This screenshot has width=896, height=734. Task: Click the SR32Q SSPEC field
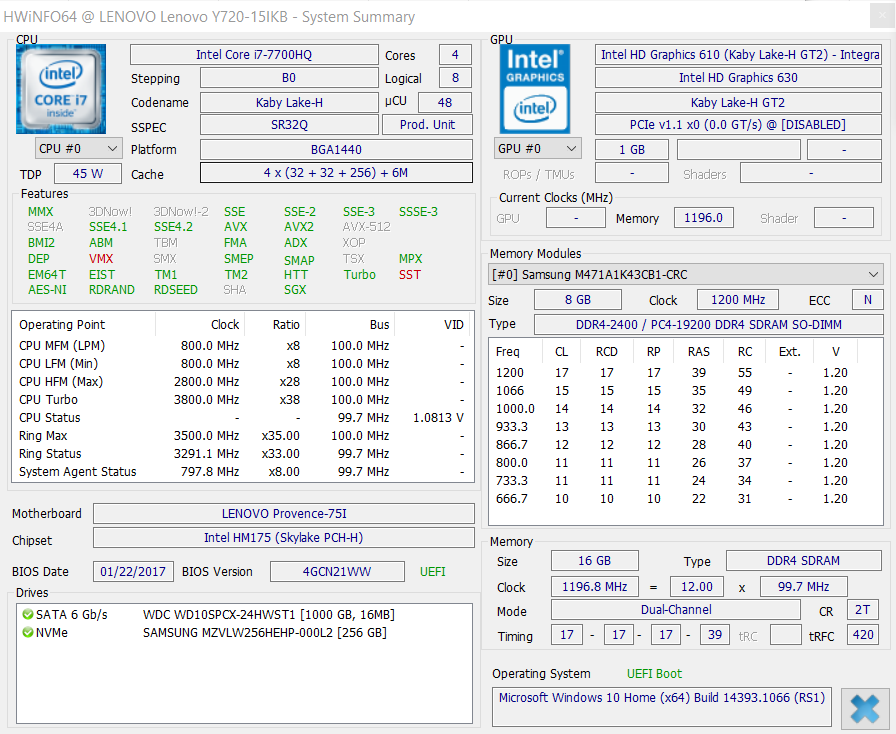click(289, 125)
